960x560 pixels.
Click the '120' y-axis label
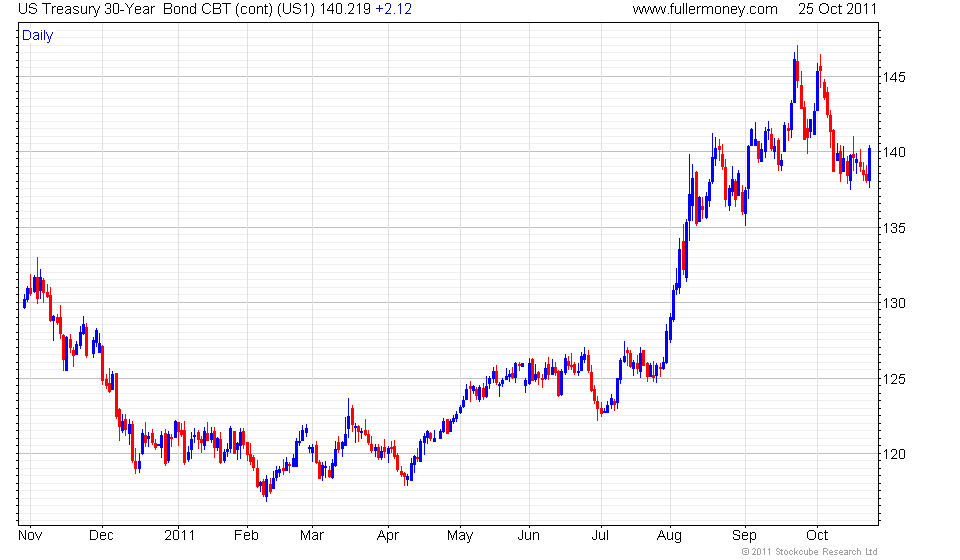[894, 454]
